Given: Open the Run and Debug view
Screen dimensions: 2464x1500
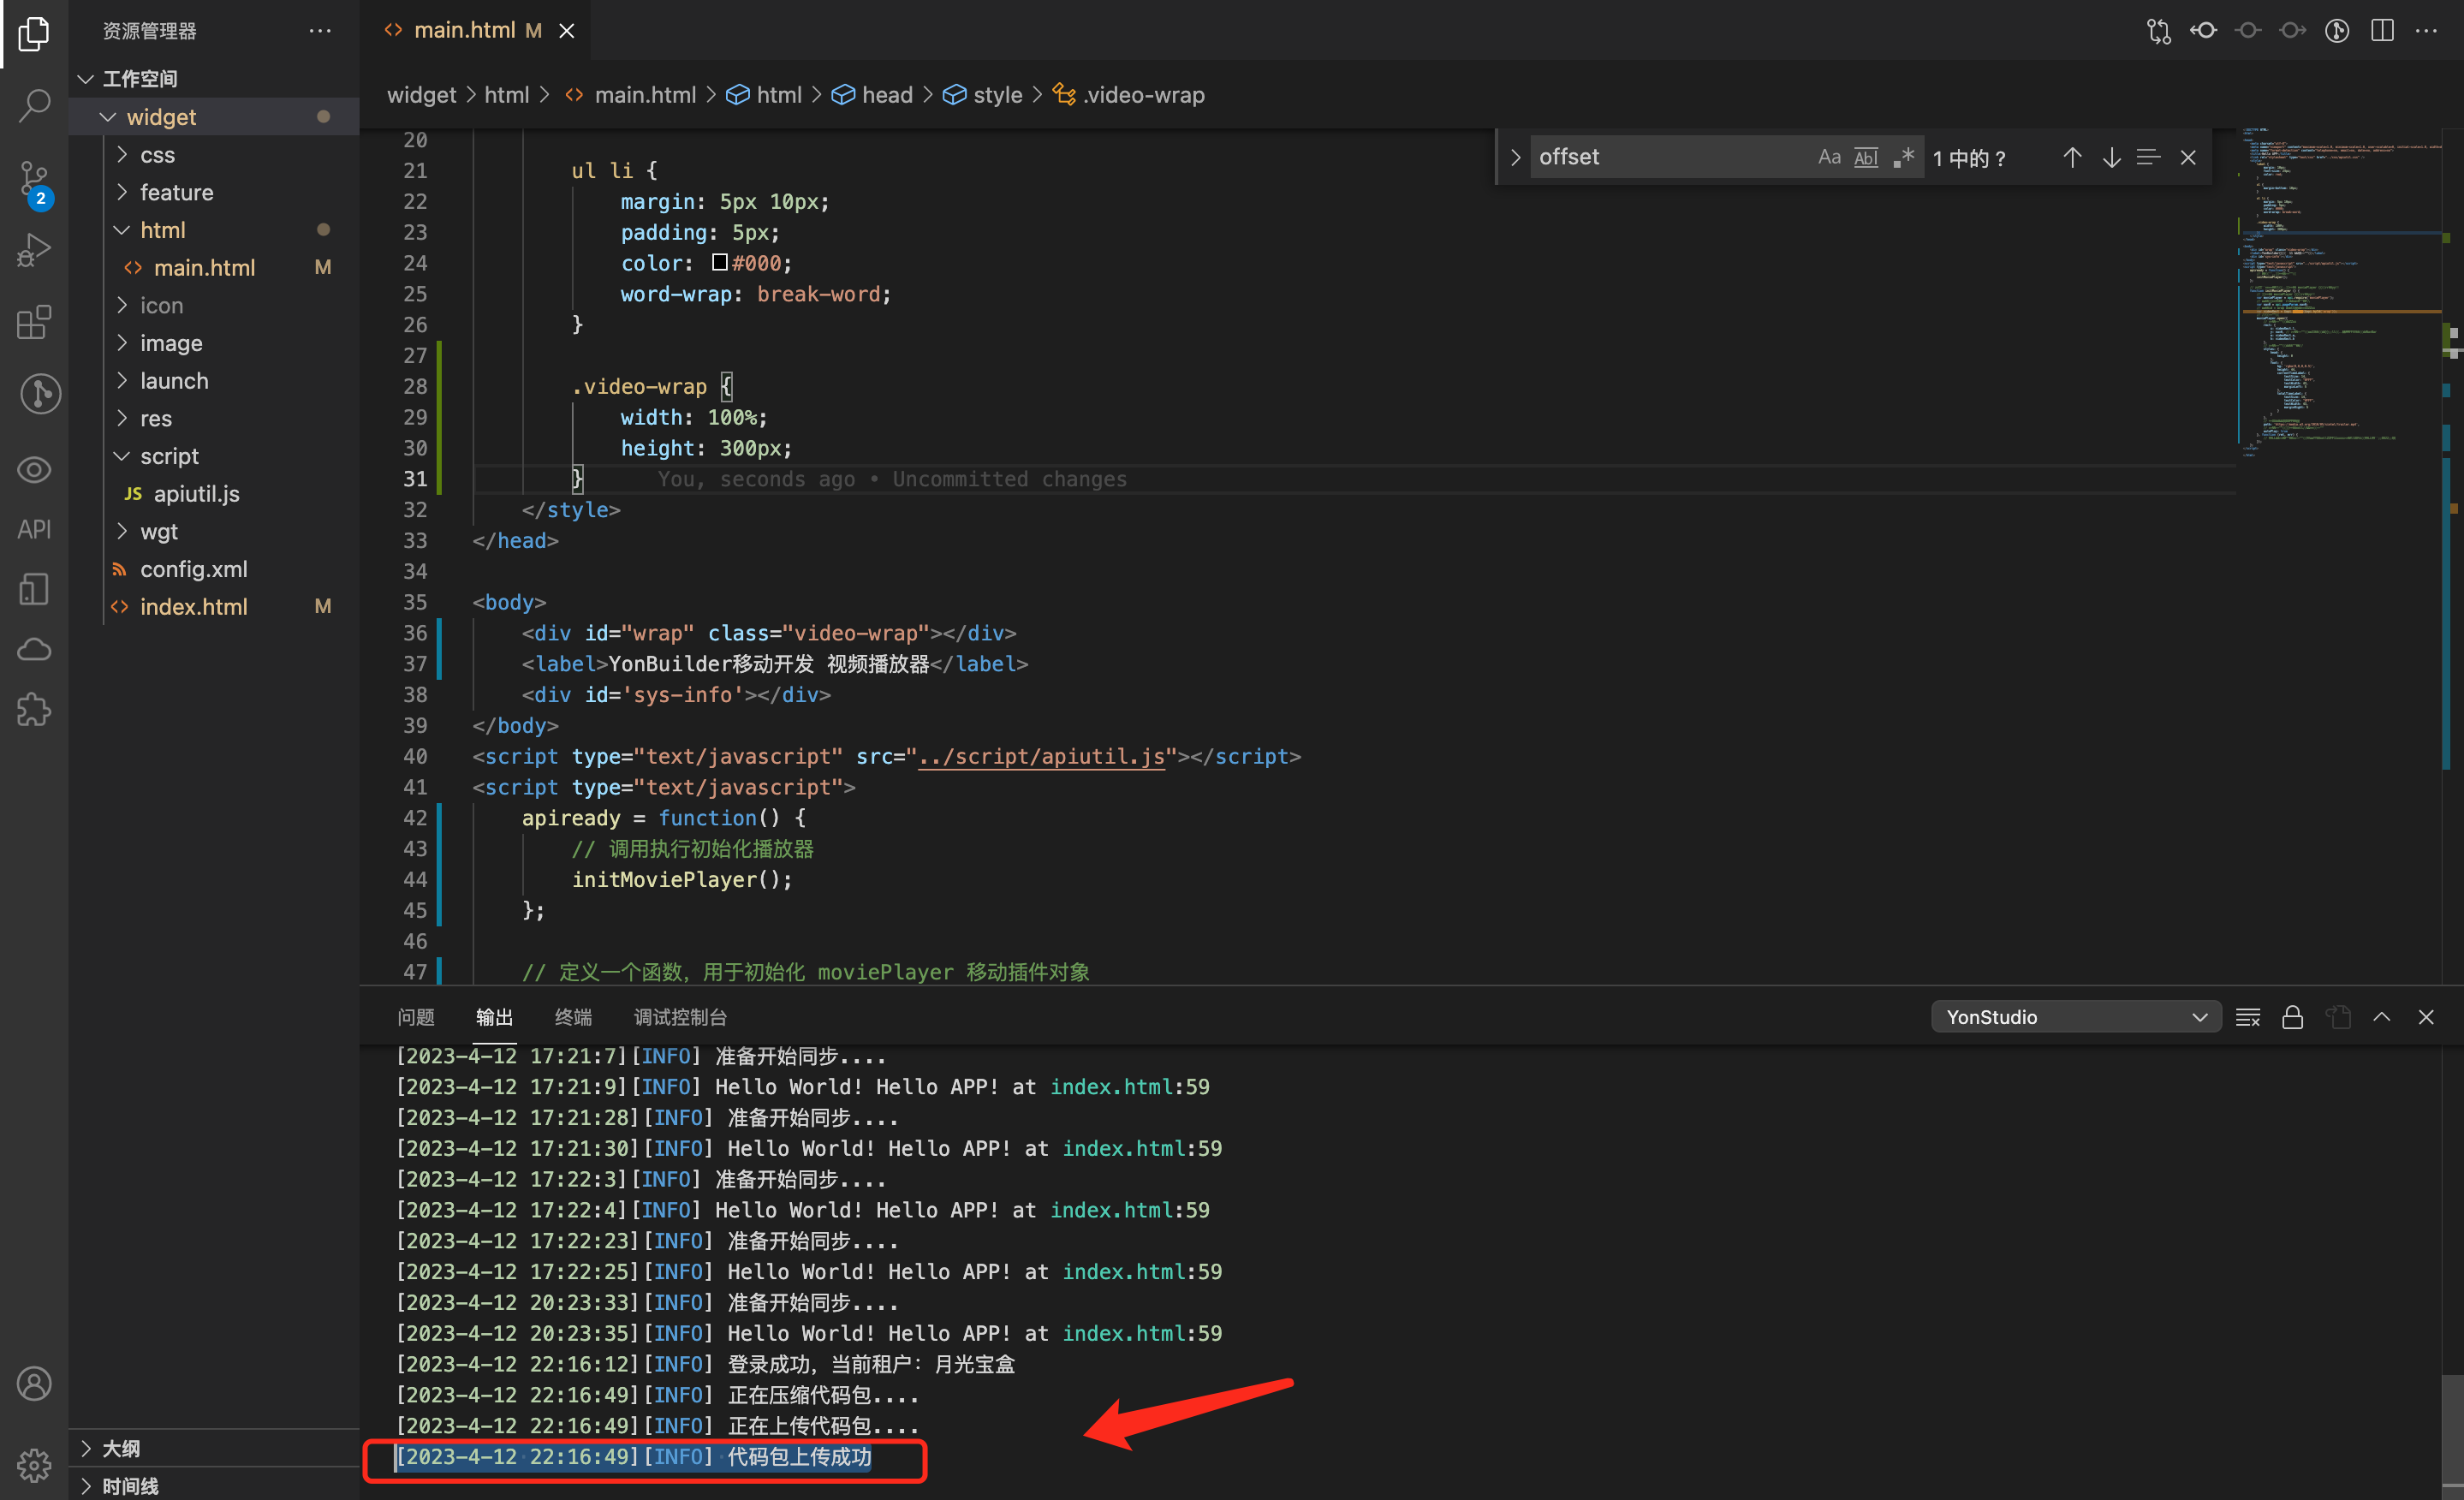Looking at the screenshot, I should click(x=34, y=250).
